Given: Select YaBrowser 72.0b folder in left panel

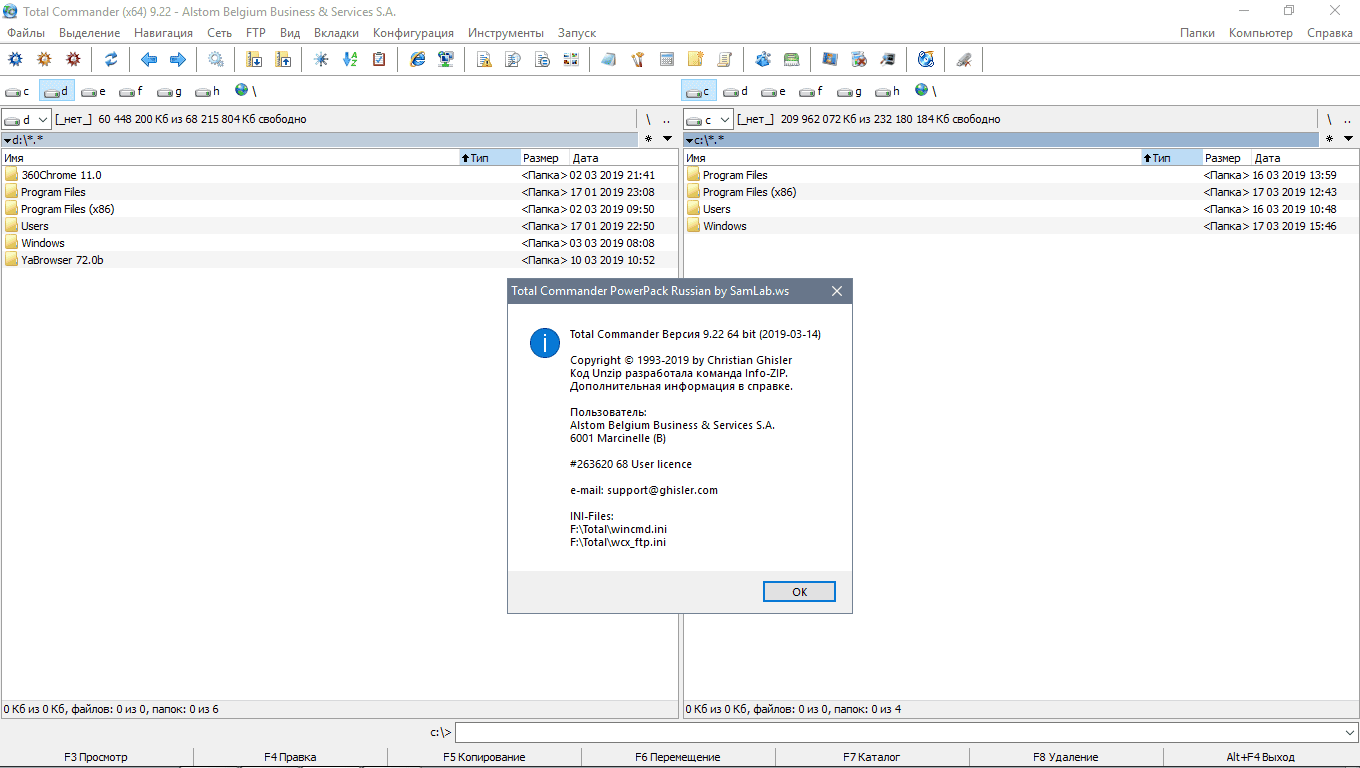Looking at the screenshot, I should (x=339, y=260).
